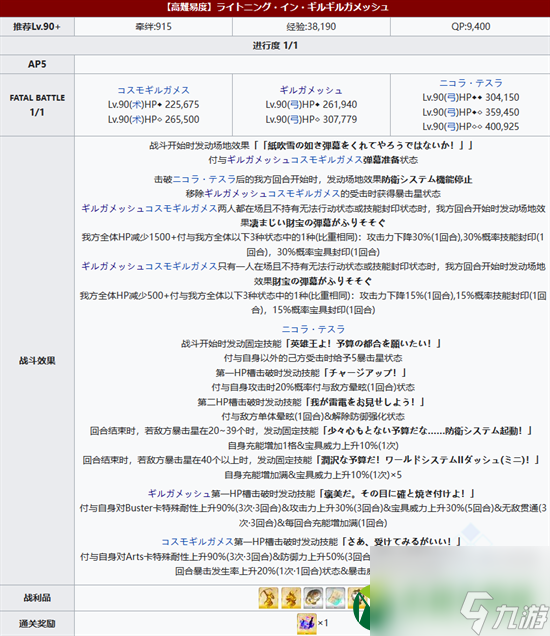
Task: Open ギルガメッシュ link on 弹幕准备状态 line
Action: tap(258, 160)
